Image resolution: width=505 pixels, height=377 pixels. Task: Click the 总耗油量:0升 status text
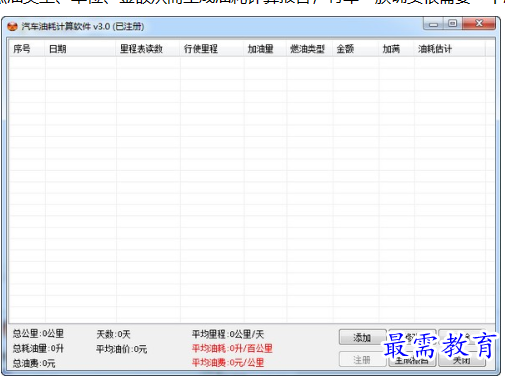pos(38,348)
